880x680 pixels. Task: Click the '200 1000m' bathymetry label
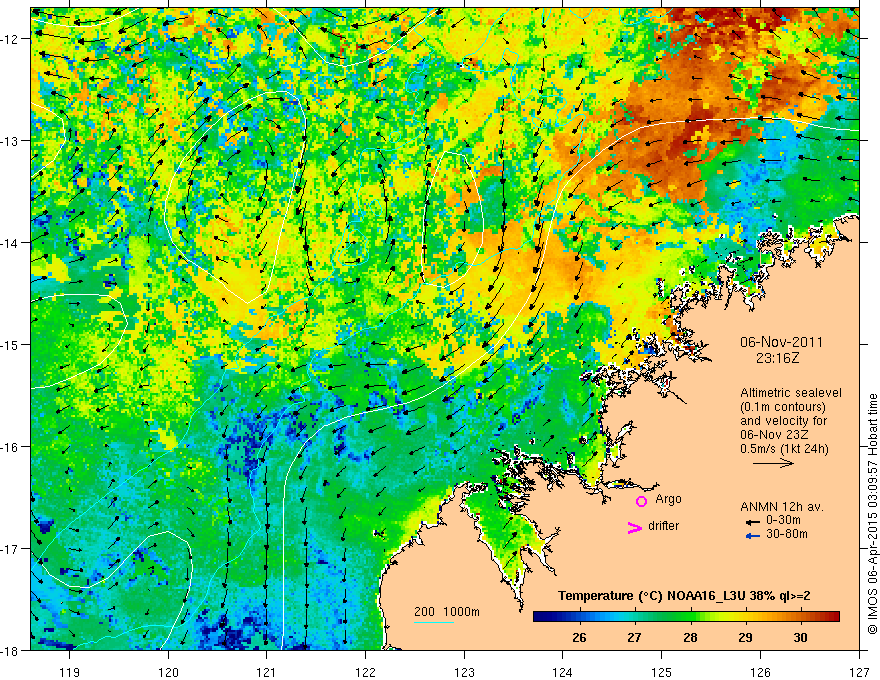[447, 612]
